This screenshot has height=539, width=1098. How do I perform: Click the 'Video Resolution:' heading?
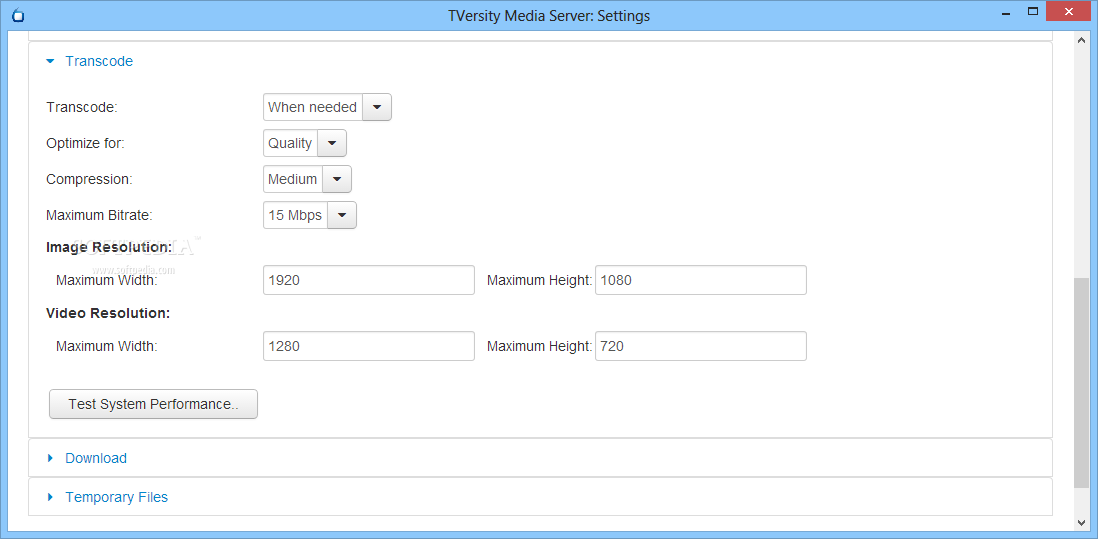(x=108, y=313)
